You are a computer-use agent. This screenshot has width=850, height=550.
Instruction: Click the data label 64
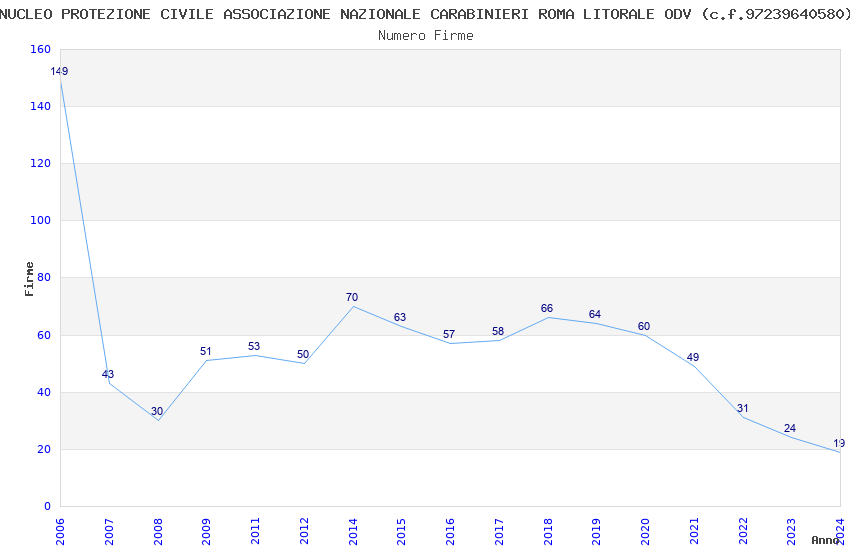coord(595,314)
